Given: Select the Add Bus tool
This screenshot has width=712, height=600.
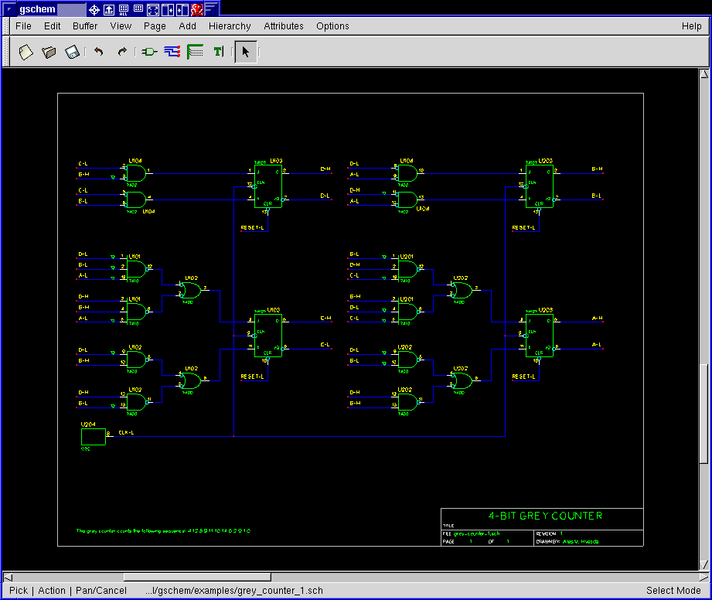Looking at the screenshot, I should pyautogui.click(x=195, y=52).
